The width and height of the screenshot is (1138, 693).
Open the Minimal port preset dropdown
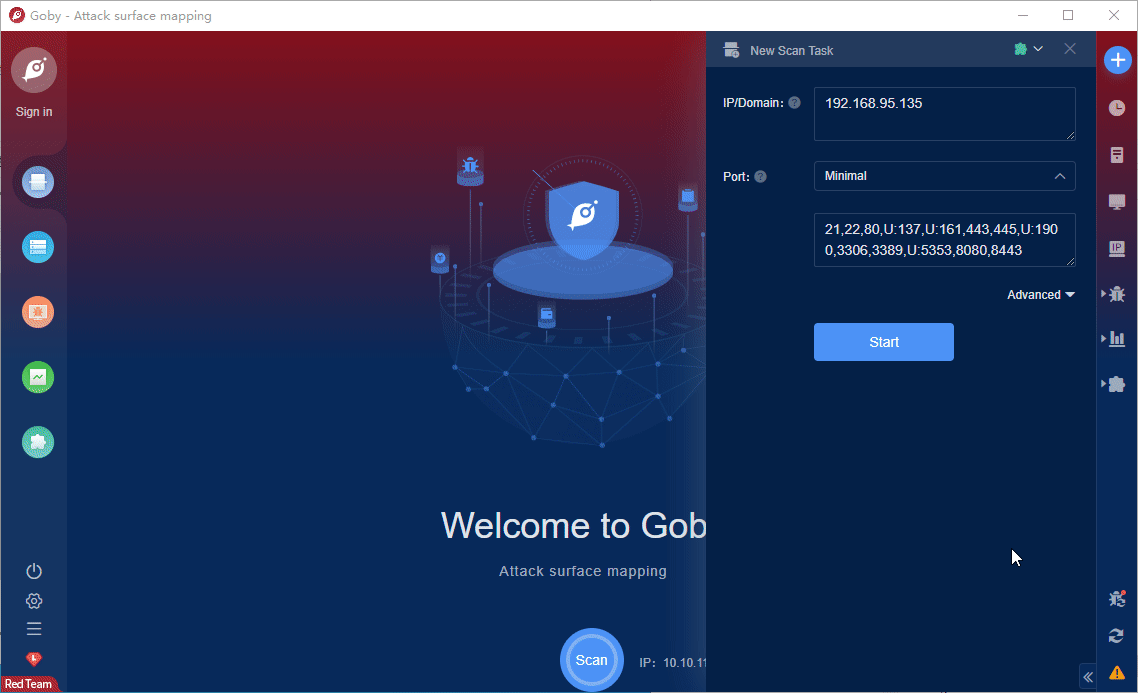[x=944, y=176]
